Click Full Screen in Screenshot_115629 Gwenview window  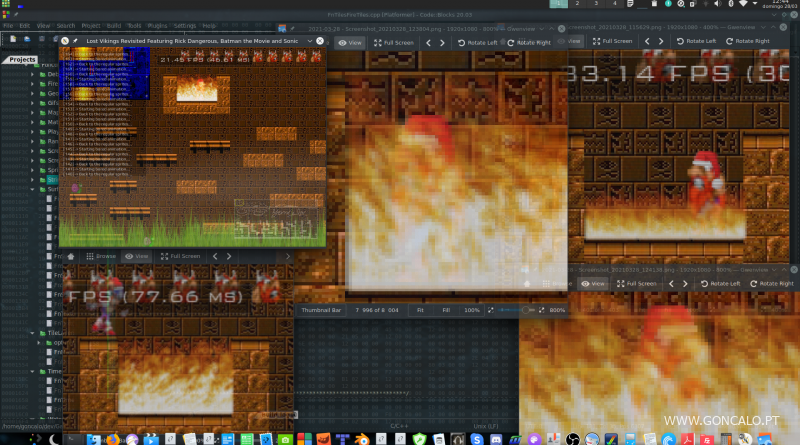[x=612, y=41]
